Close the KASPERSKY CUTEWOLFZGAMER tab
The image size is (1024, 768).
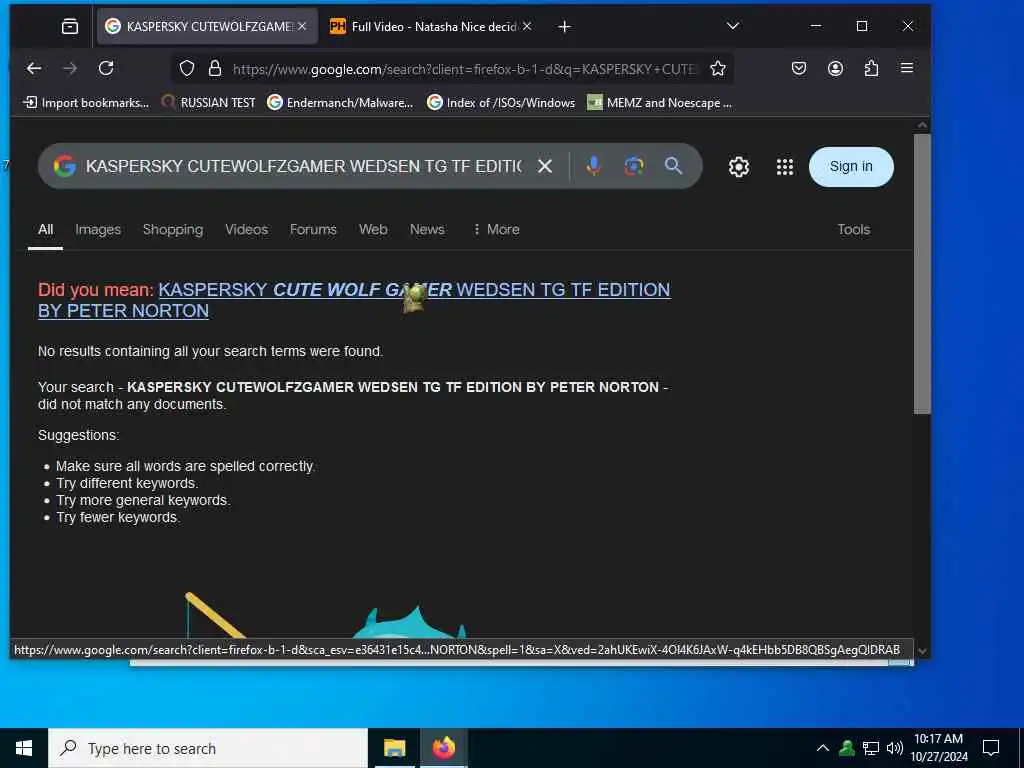[302, 26]
